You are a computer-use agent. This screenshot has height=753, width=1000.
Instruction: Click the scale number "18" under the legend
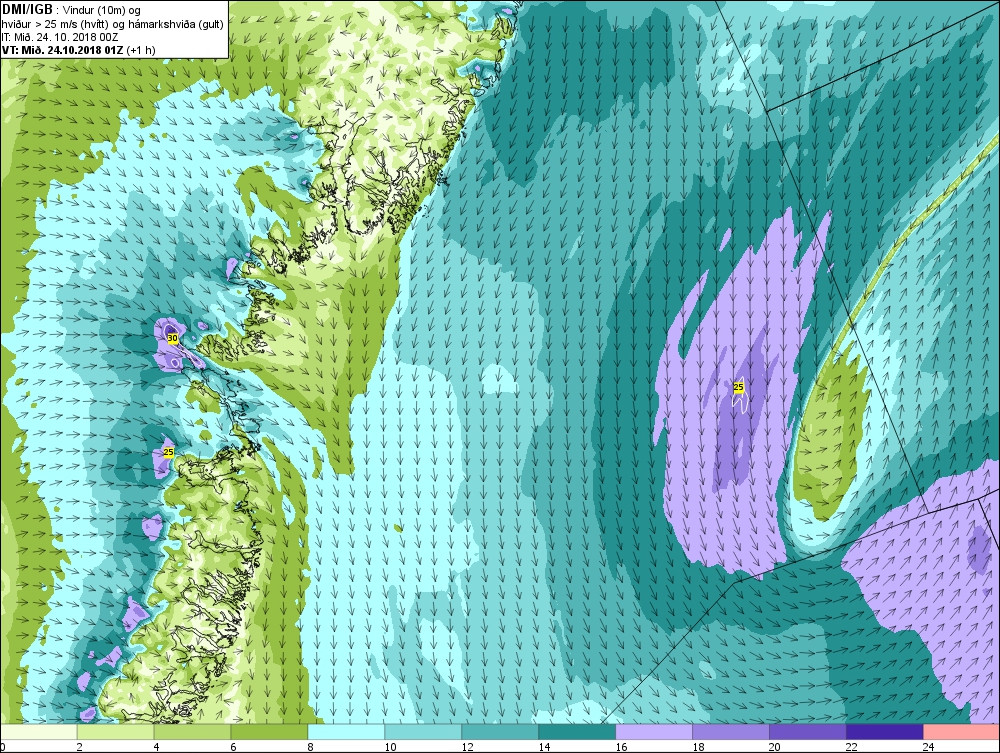tap(698, 747)
